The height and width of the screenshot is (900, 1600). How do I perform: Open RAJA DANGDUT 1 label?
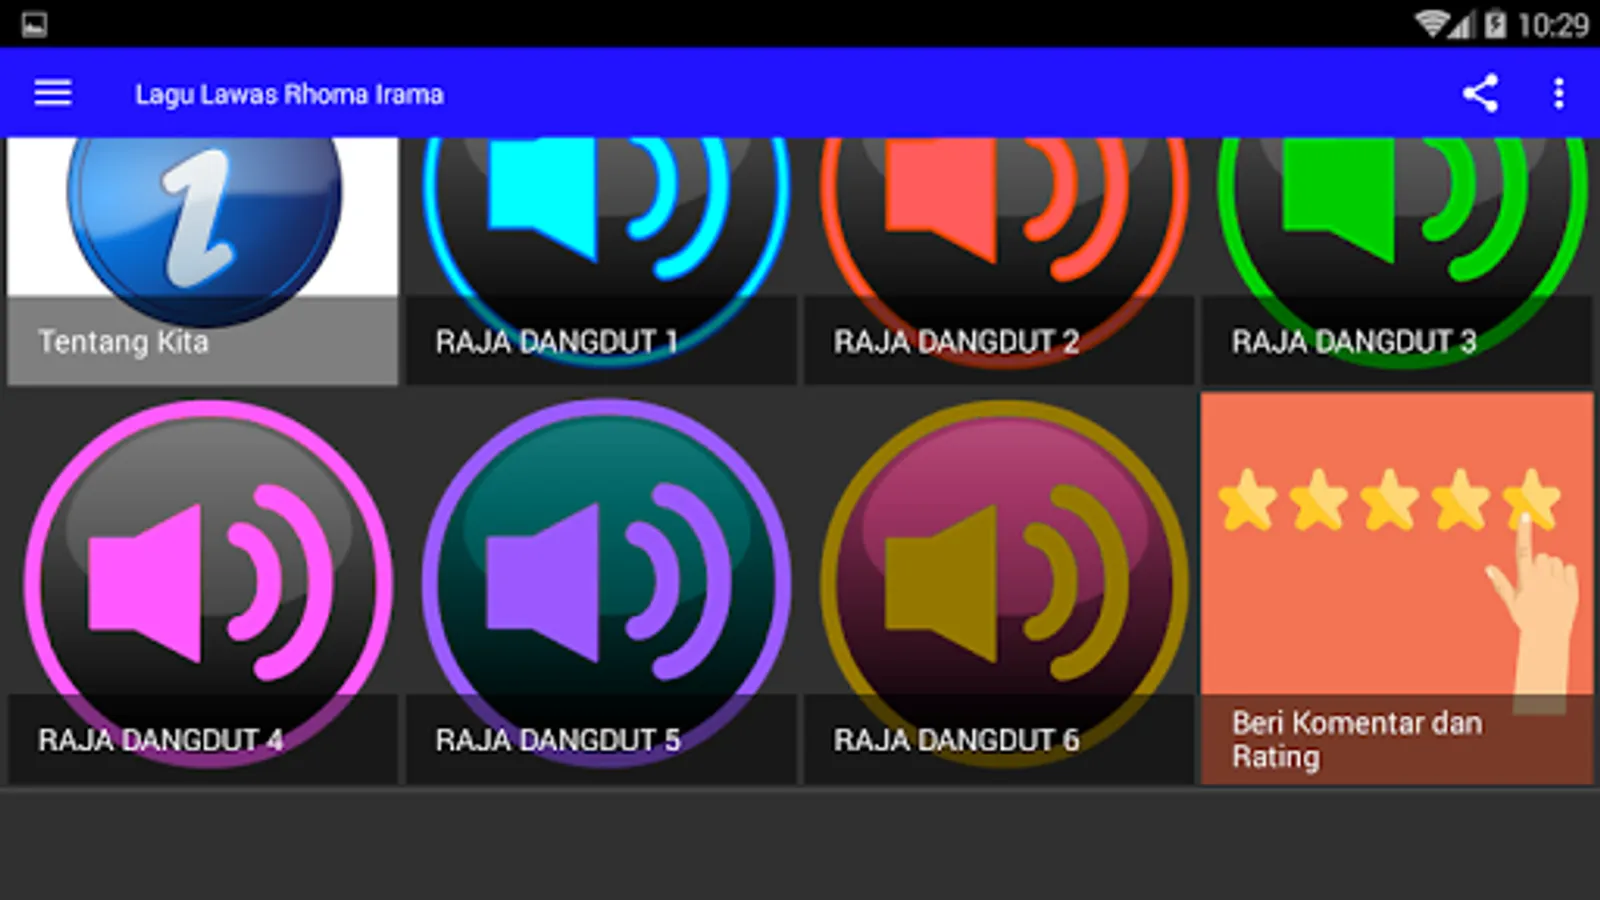[557, 342]
